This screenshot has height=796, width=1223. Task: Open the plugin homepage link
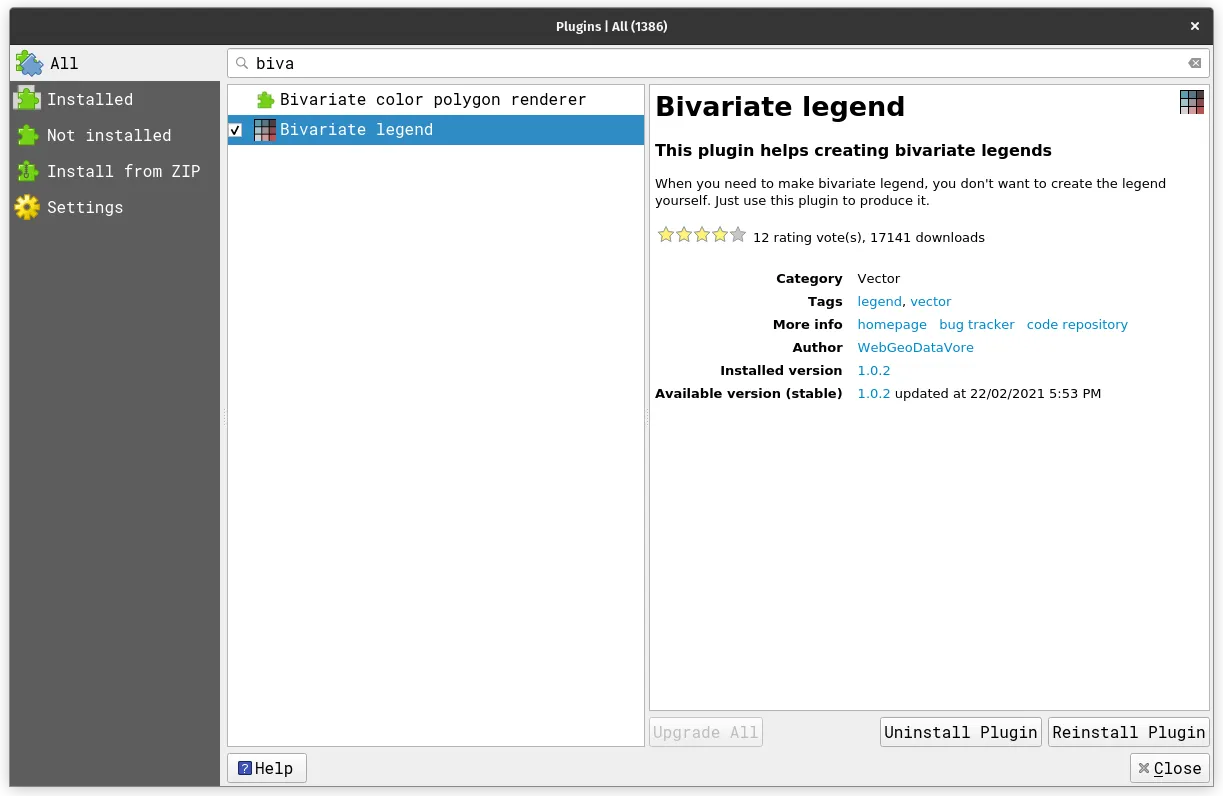[891, 324]
